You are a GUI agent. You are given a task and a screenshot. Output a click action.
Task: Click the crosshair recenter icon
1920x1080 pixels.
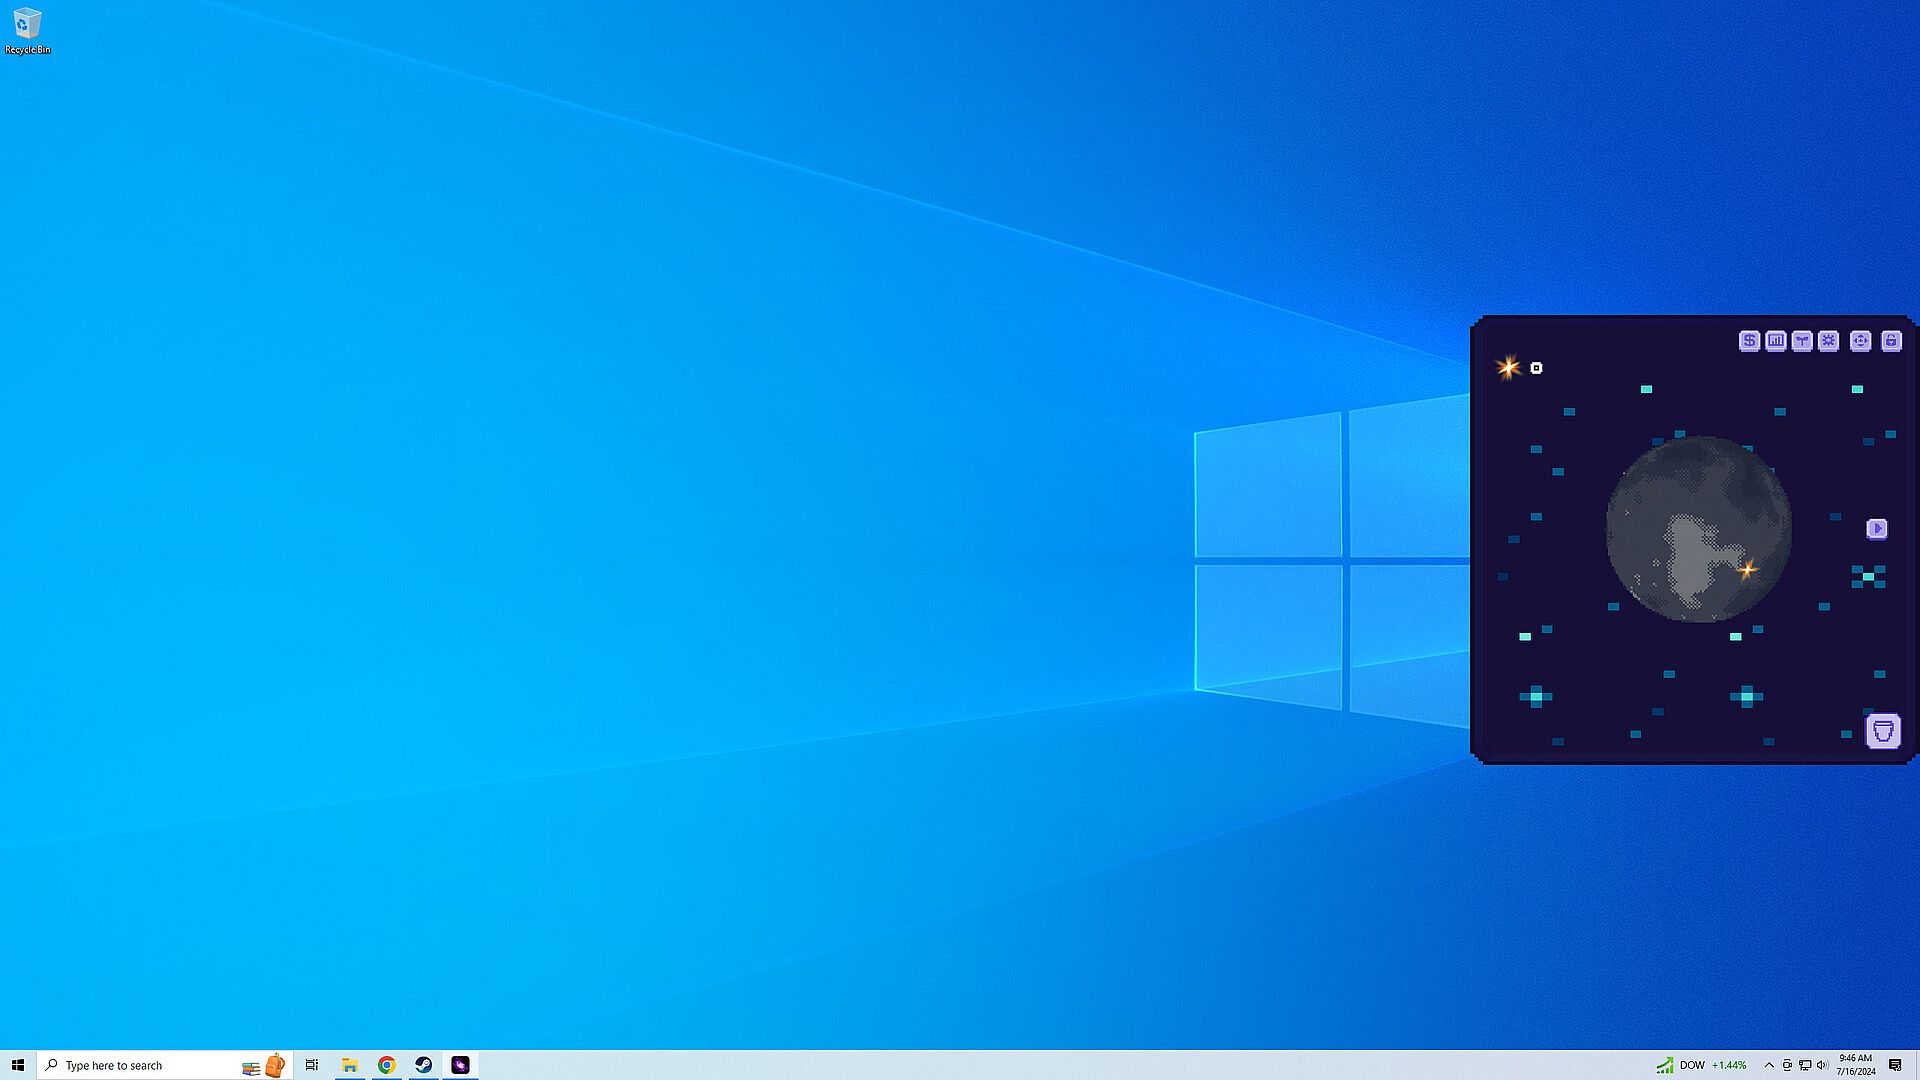point(1860,341)
